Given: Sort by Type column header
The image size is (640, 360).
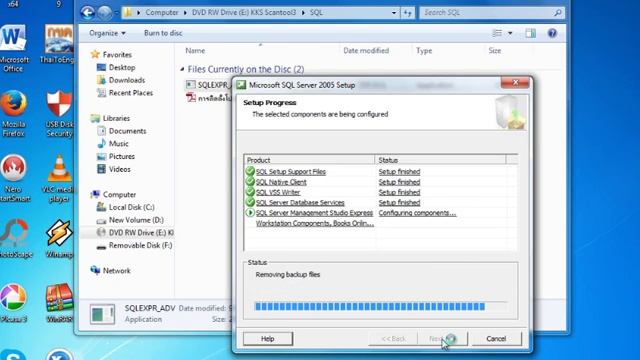Looking at the screenshot, I should (x=424, y=51).
